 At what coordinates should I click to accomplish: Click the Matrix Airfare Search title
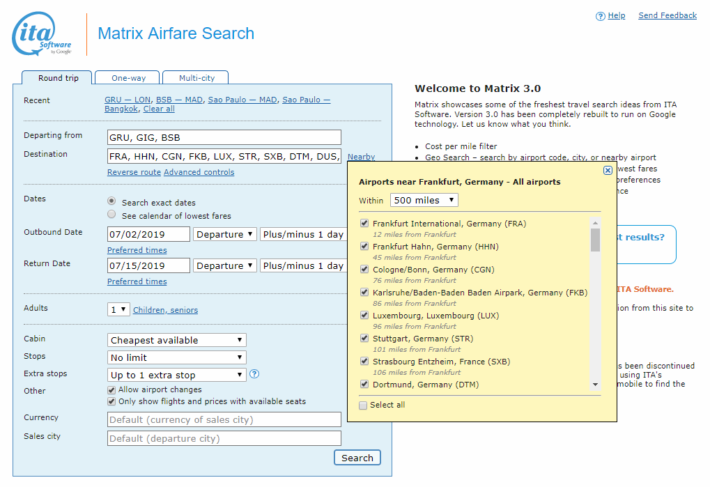tap(176, 33)
